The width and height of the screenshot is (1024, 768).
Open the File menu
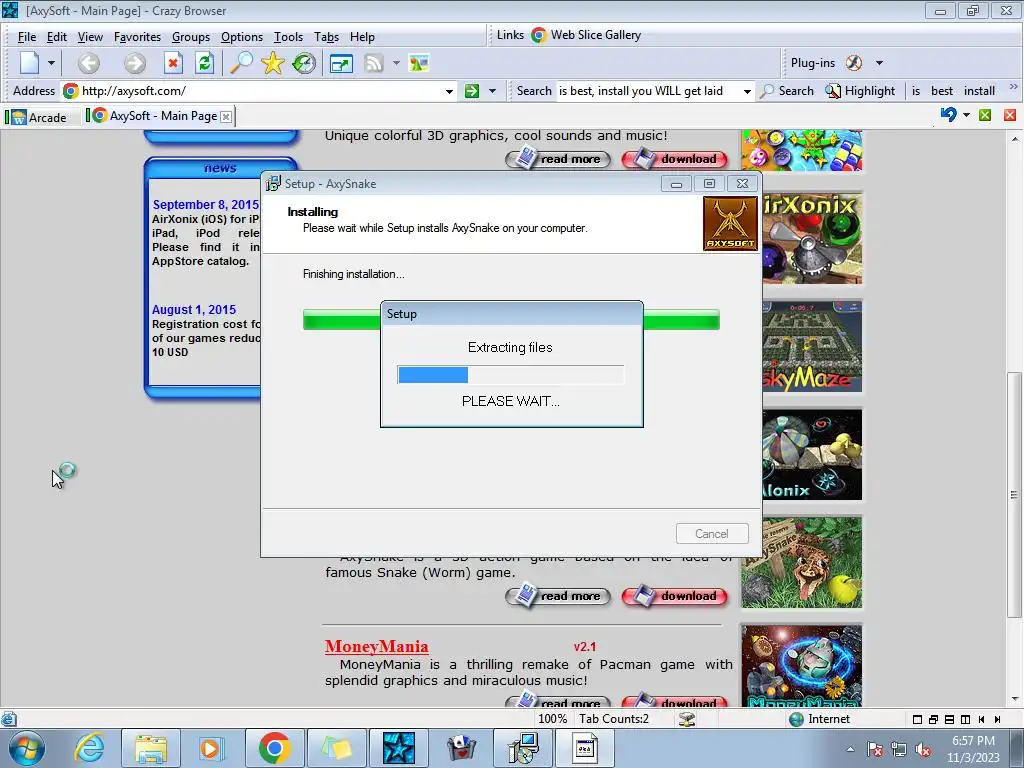click(x=27, y=37)
